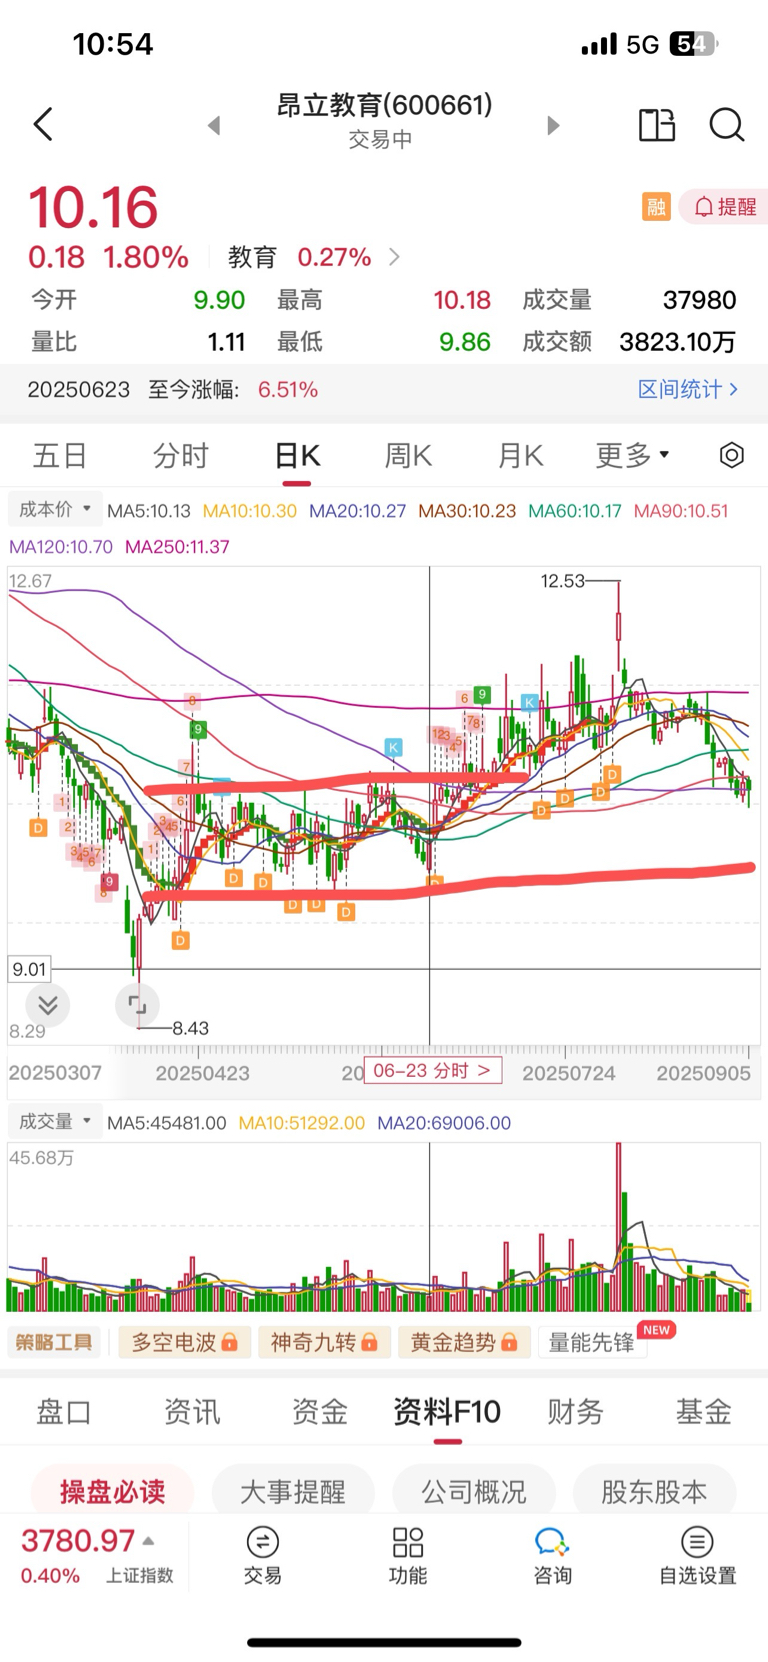Set a price alert with 提醒 button
Screen dimensions: 768x1662
(725, 207)
